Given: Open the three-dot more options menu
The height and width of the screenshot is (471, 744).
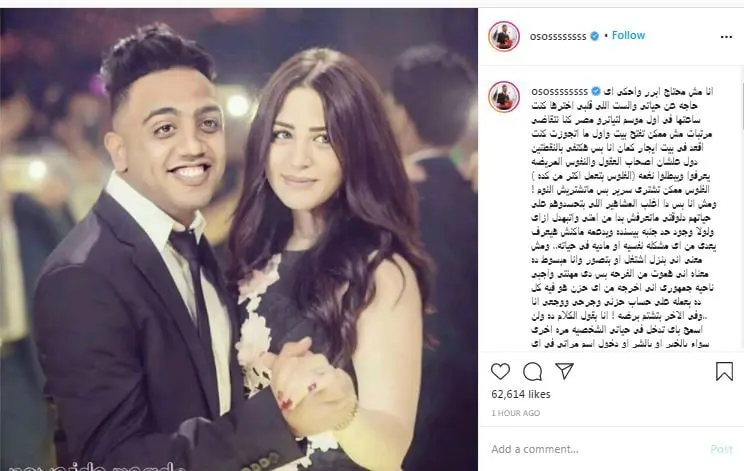Looking at the screenshot, I should (726, 37).
